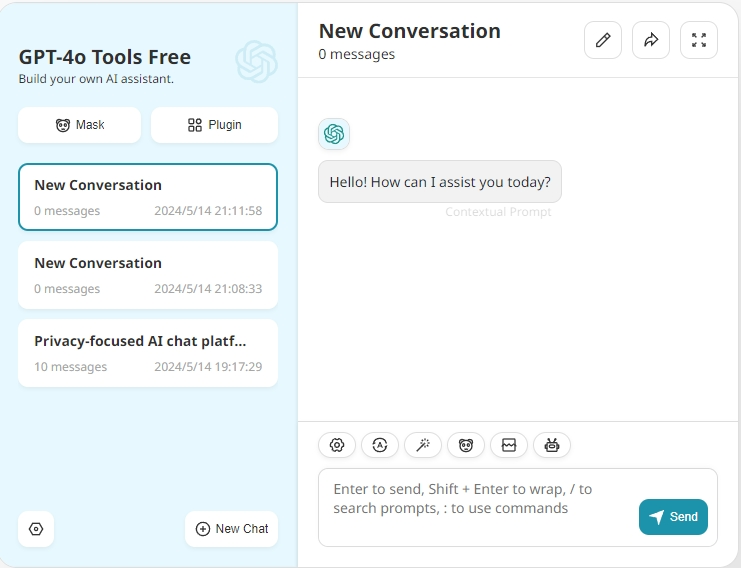Open New Conversation from 21:08:33
Screen dimensions: 741x568
click(148, 275)
